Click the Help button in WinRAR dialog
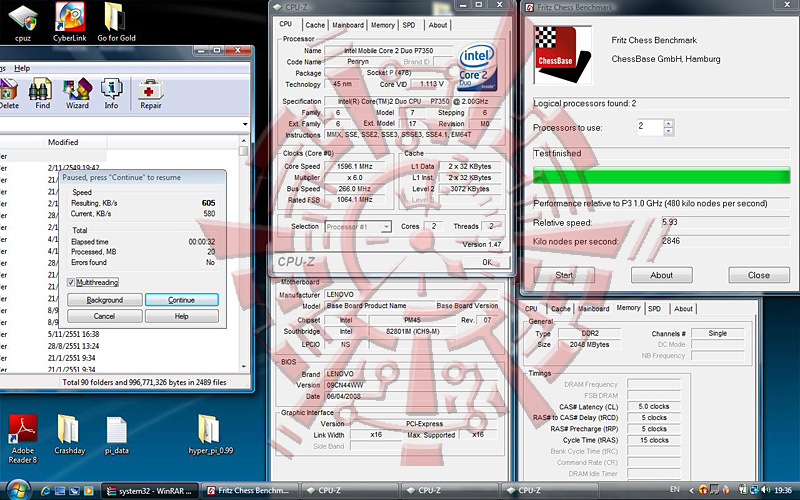The height and width of the screenshot is (500, 800). pos(182,316)
